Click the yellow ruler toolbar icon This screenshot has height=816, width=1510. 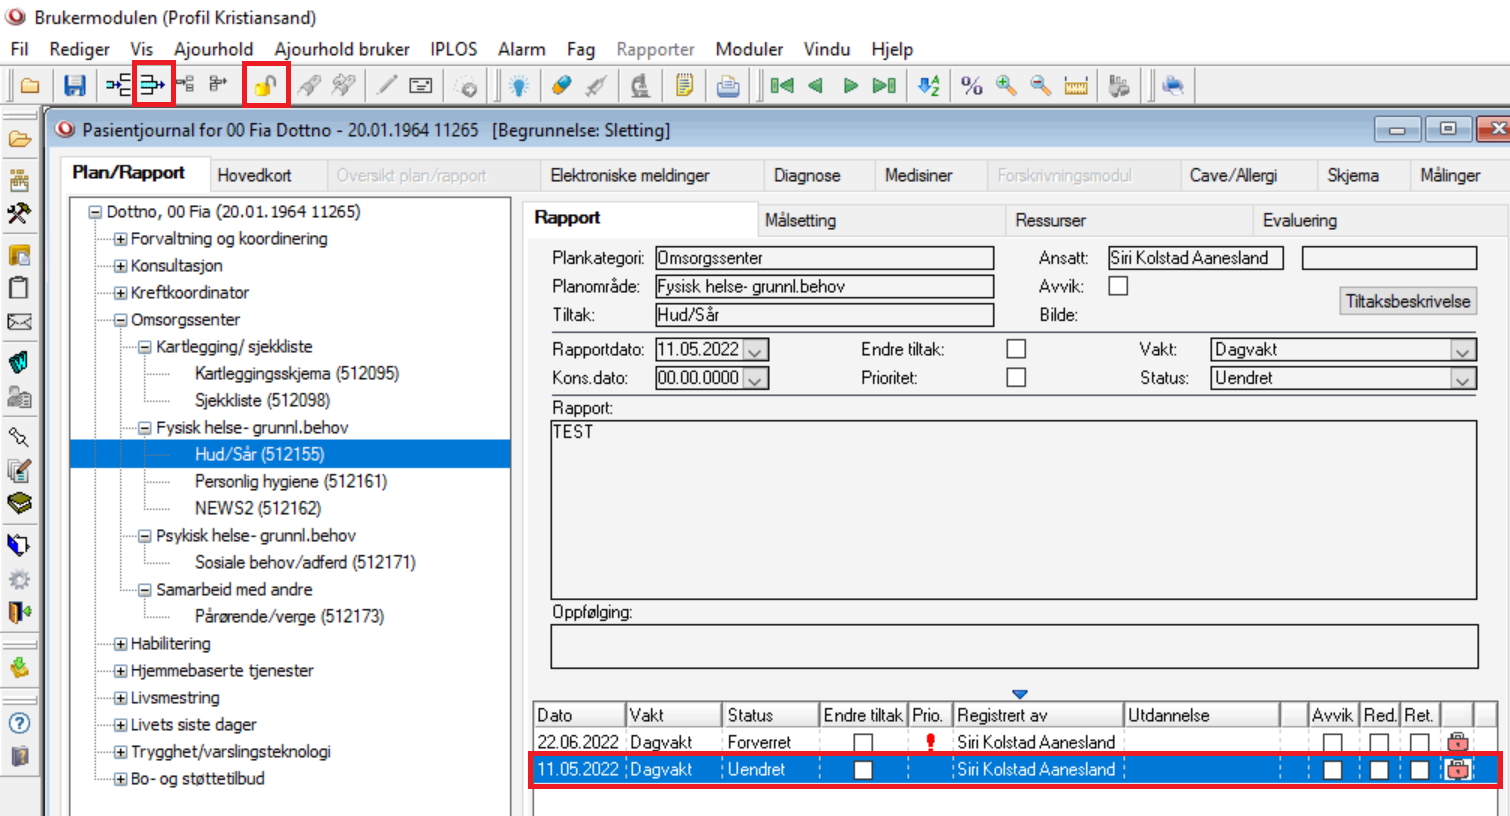click(x=1076, y=86)
